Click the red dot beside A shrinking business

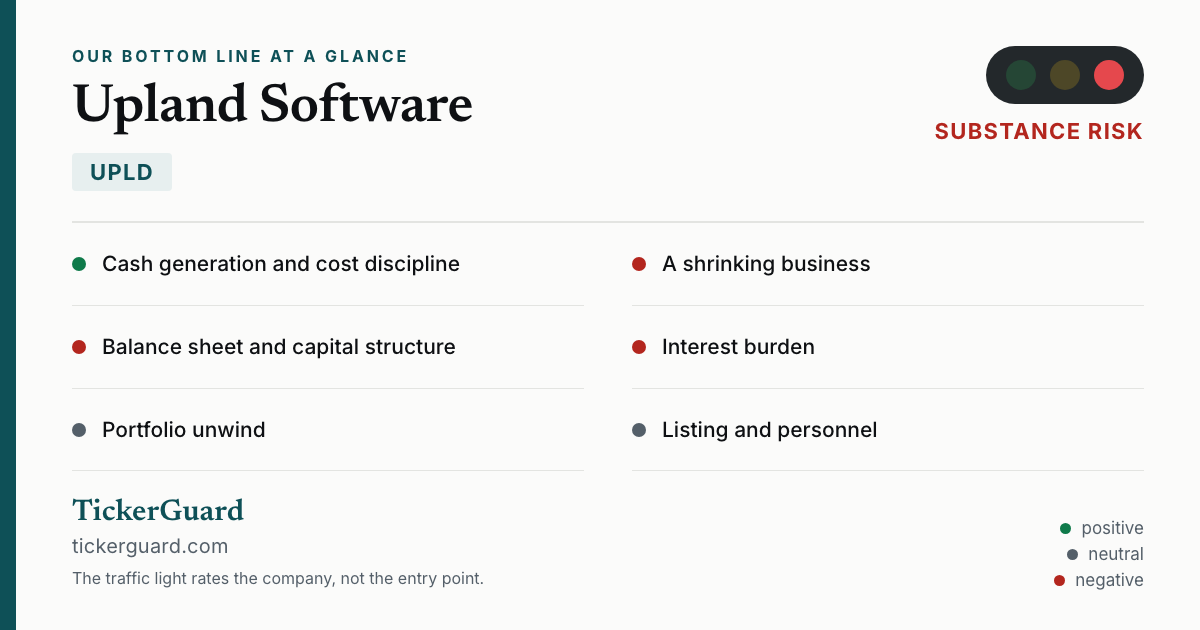[x=639, y=264]
